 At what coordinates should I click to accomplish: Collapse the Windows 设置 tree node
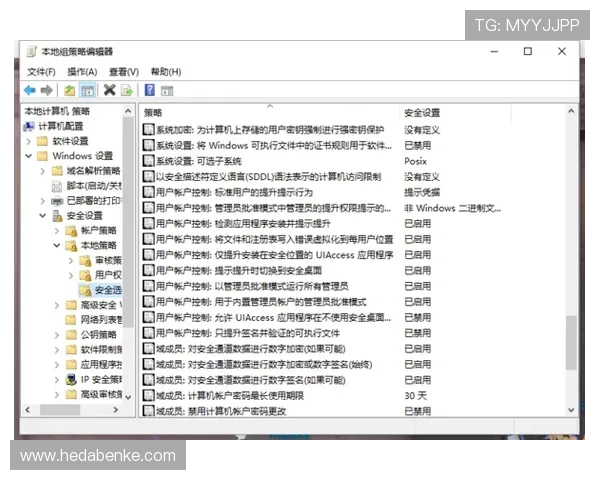coord(29,156)
